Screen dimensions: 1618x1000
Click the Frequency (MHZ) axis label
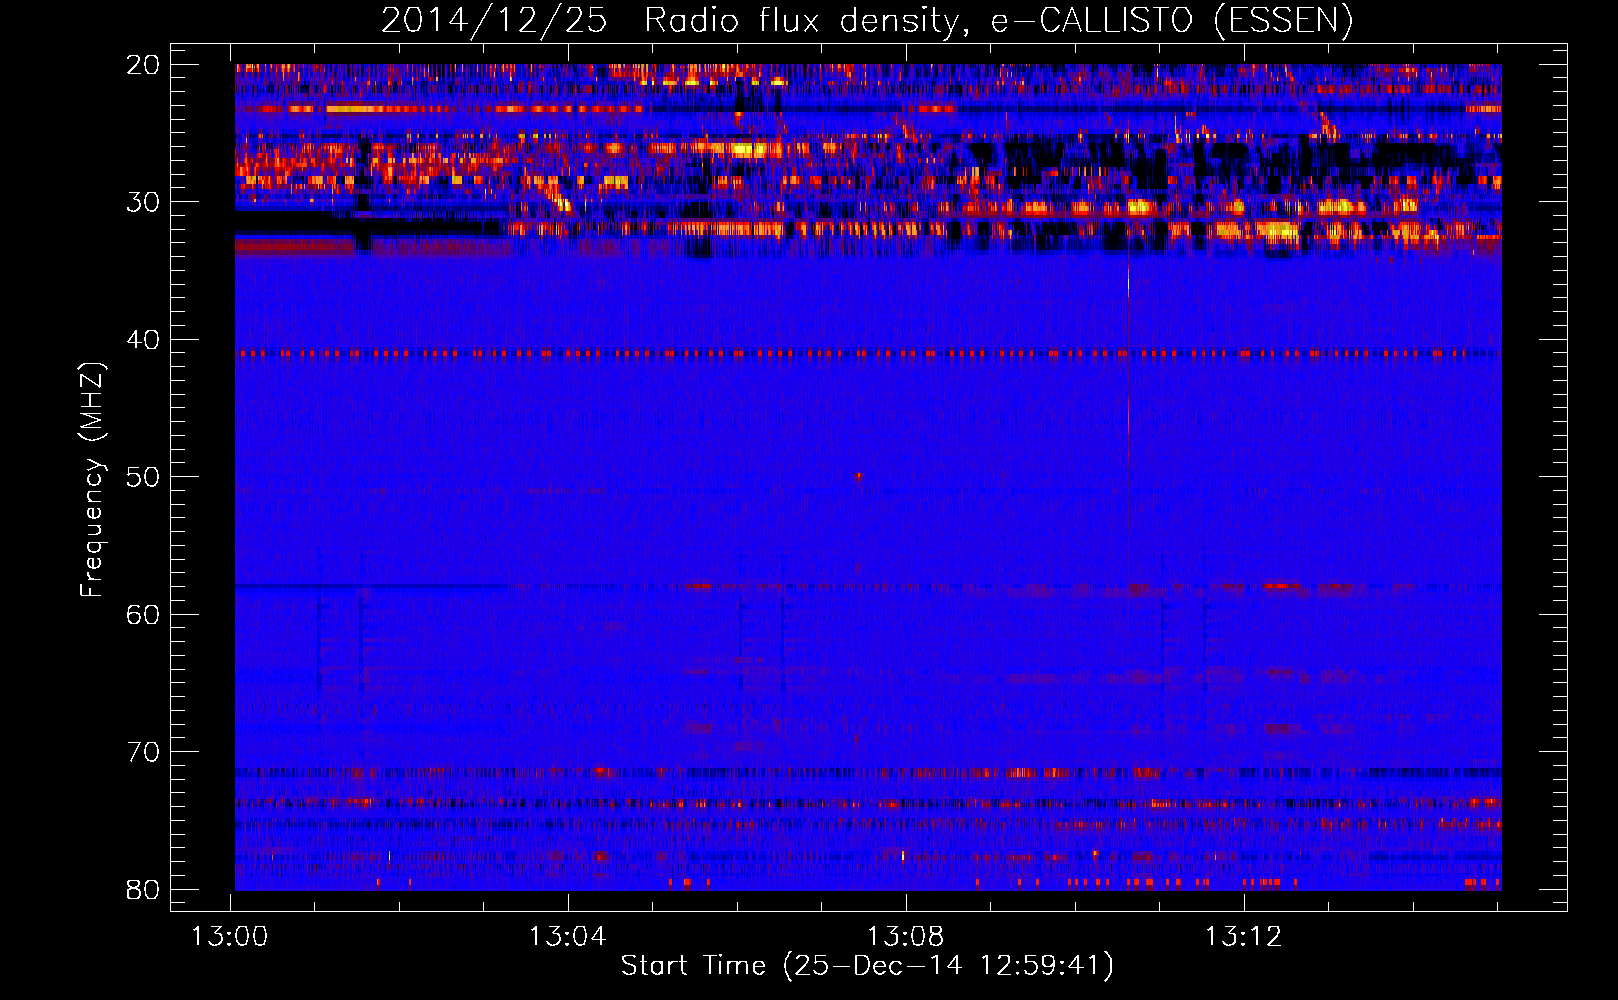point(92,479)
